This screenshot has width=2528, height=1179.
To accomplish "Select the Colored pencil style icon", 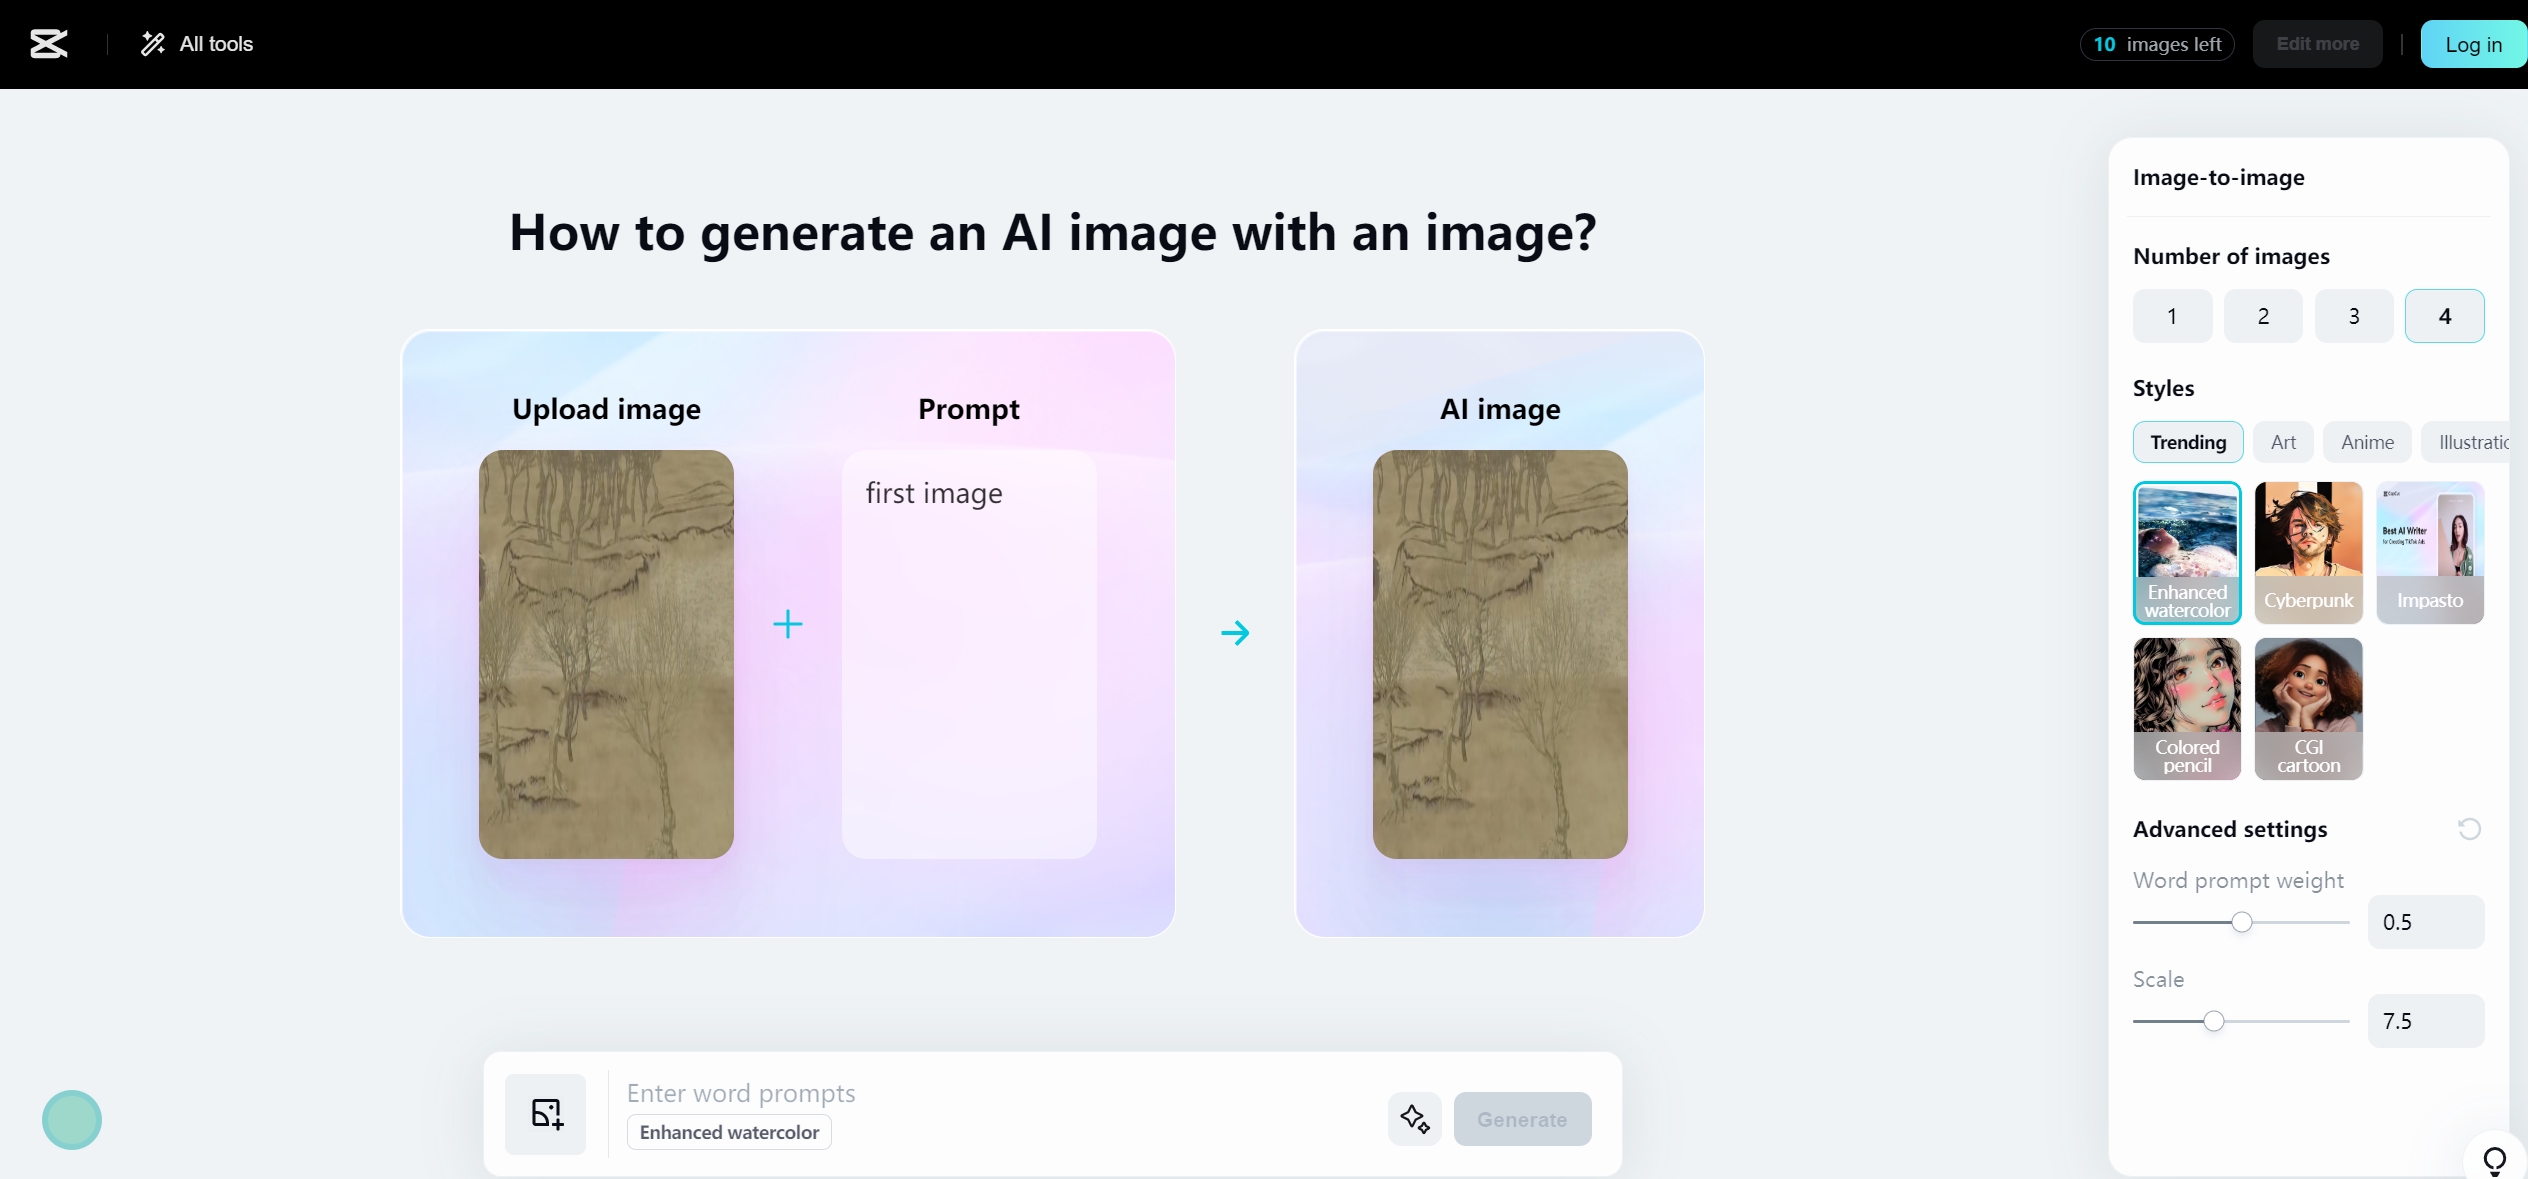I will pyautogui.click(x=2188, y=708).
